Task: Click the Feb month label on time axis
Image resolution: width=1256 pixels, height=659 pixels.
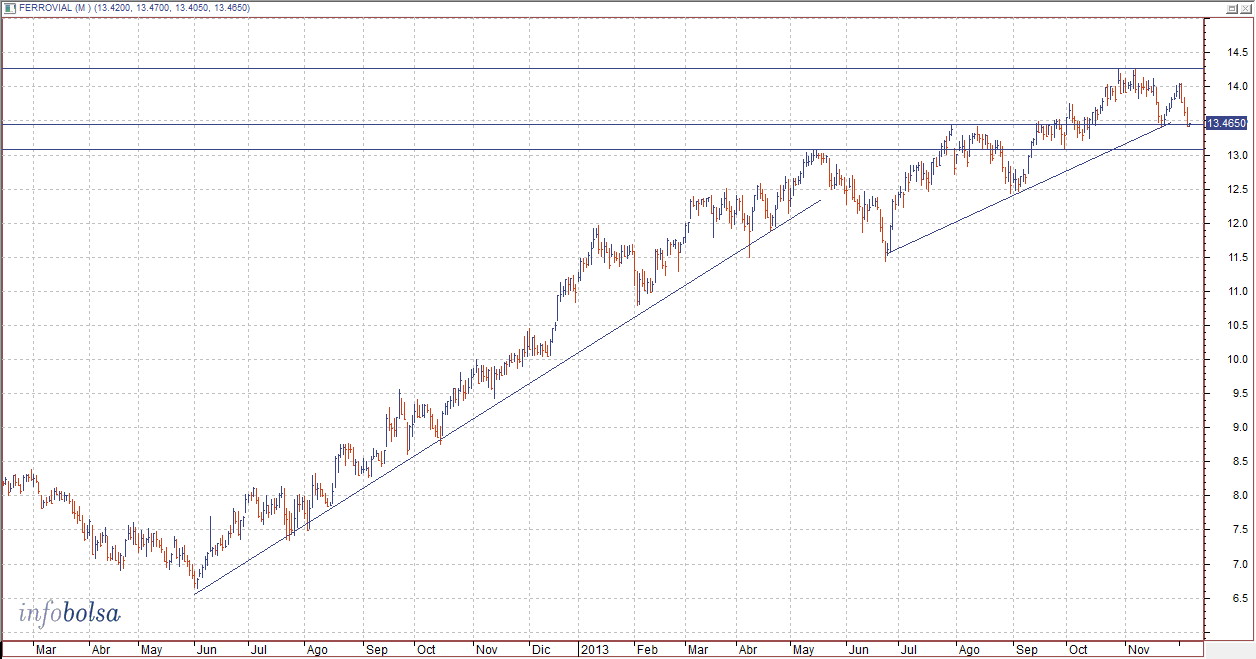Action: point(647,650)
